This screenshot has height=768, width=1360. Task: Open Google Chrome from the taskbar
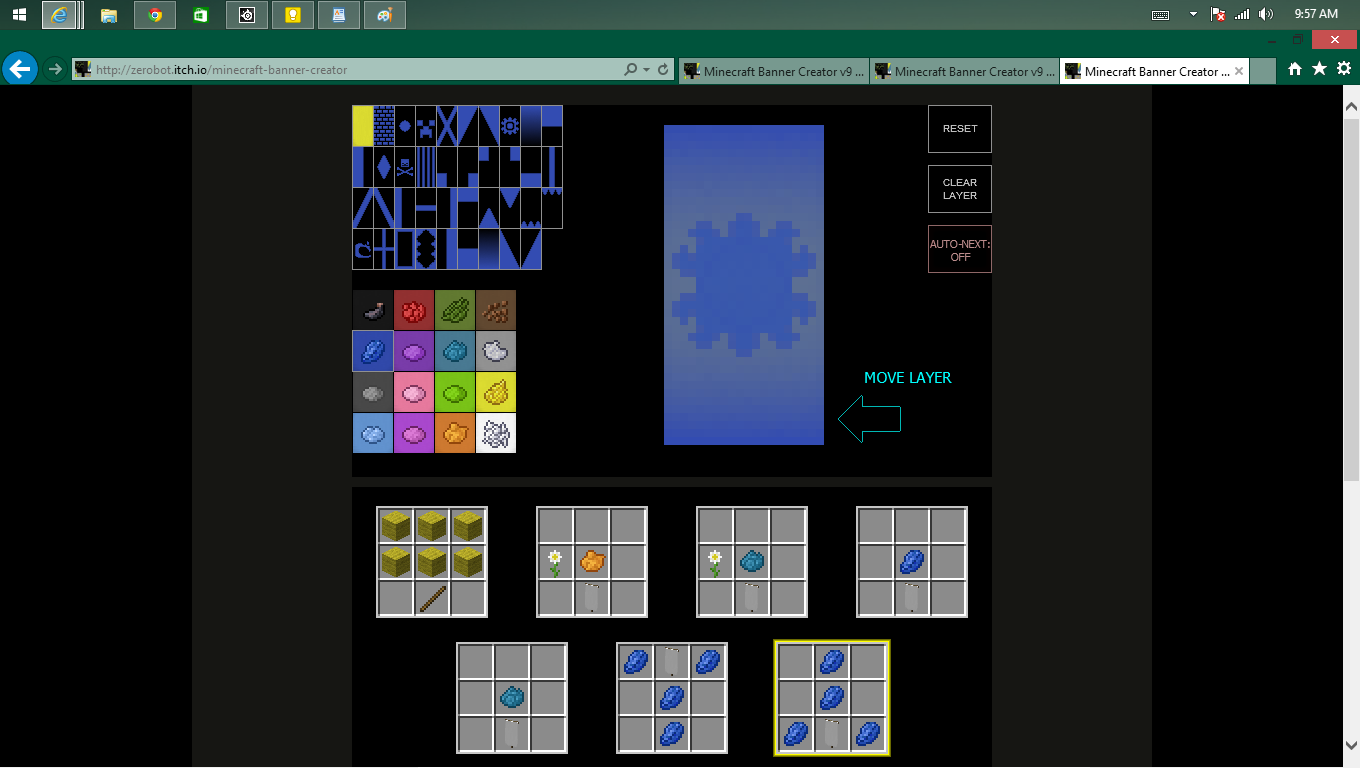(x=155, y=15)
